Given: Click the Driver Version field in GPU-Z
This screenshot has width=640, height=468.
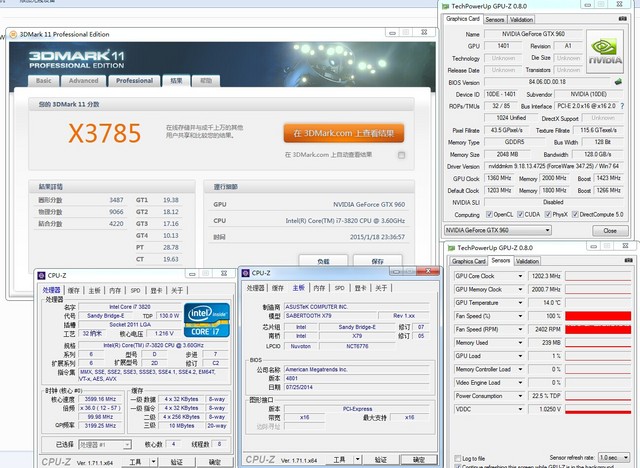Looking at the screenshot, I should point(554,166).
